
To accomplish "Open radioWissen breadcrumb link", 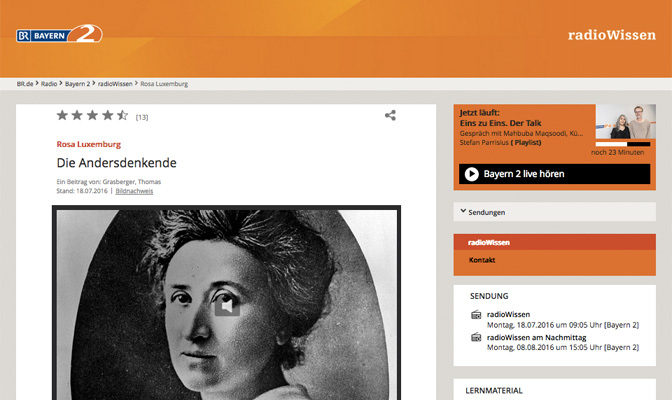I will pos(115,84).
